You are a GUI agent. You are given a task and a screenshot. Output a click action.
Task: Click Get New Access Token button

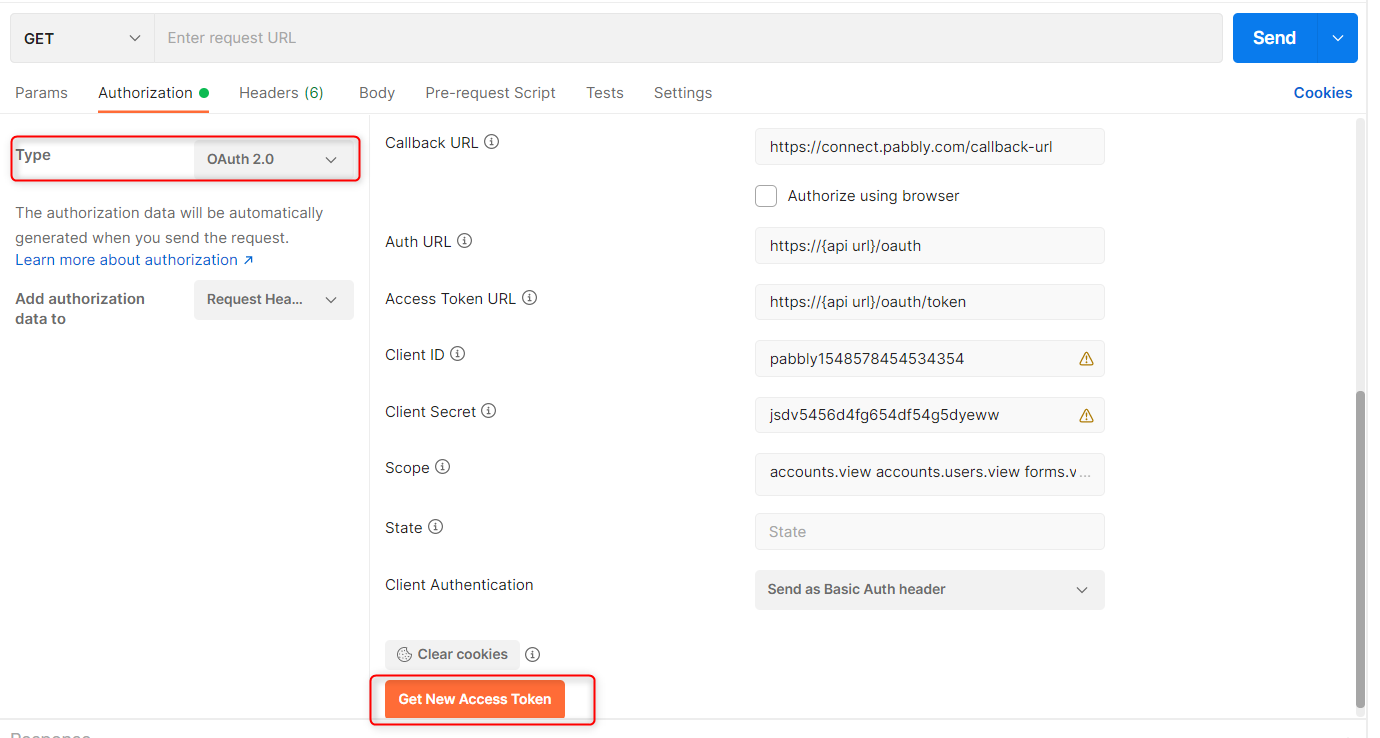(475, 699)
